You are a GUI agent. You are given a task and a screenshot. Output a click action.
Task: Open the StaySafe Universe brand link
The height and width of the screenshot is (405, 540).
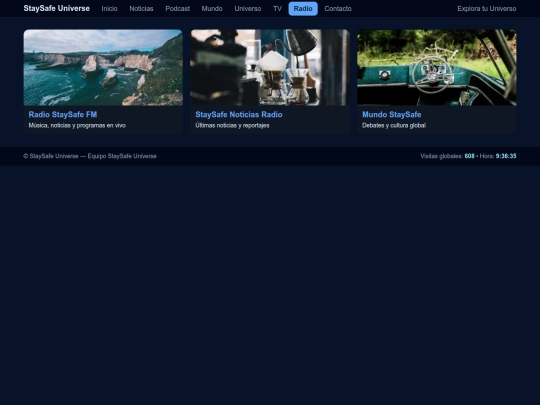pos(56,8)
